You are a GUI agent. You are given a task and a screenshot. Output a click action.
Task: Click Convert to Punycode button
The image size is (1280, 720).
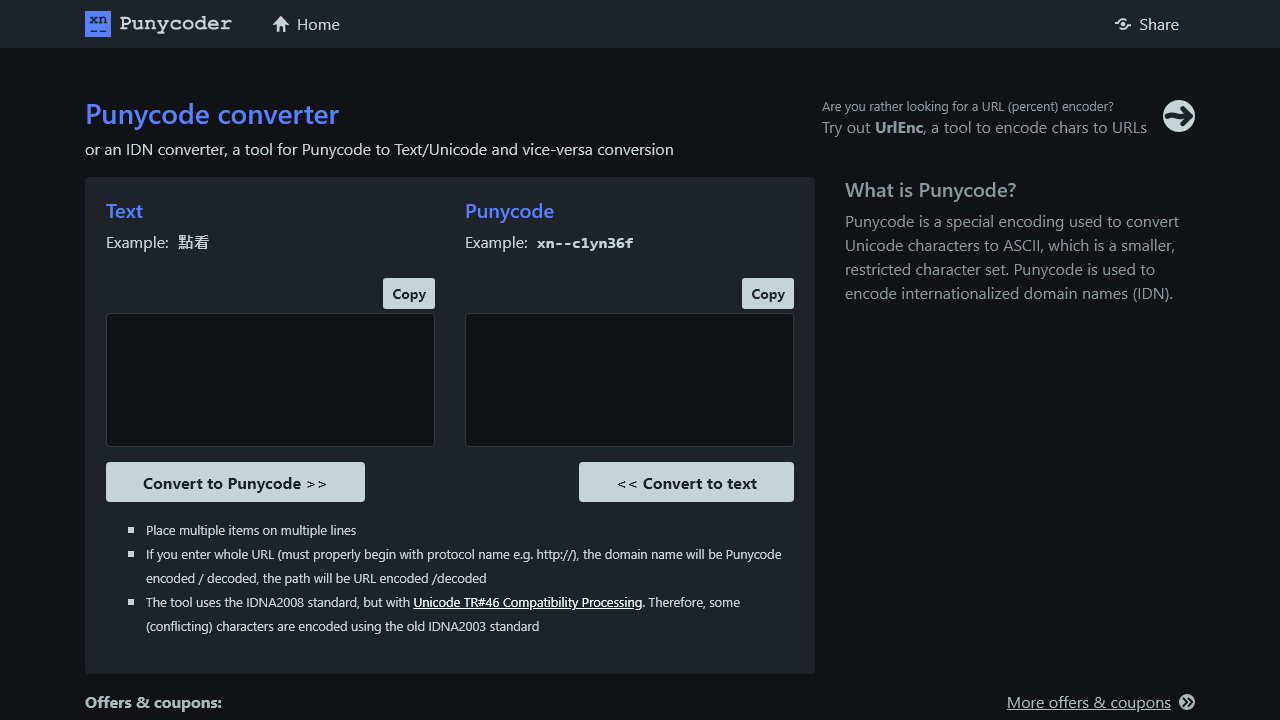click(235, 482)
